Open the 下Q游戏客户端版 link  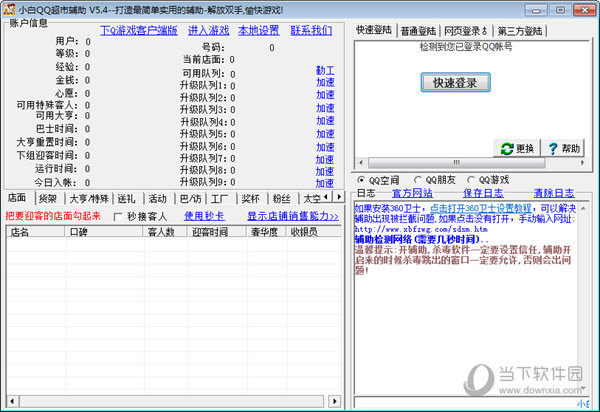(x=139, y=31)
